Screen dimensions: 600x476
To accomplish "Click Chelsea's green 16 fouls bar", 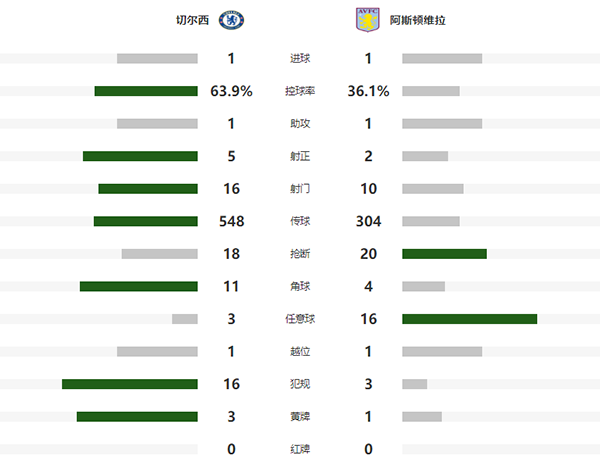I will pyautogui.click(x=130, y=384).
